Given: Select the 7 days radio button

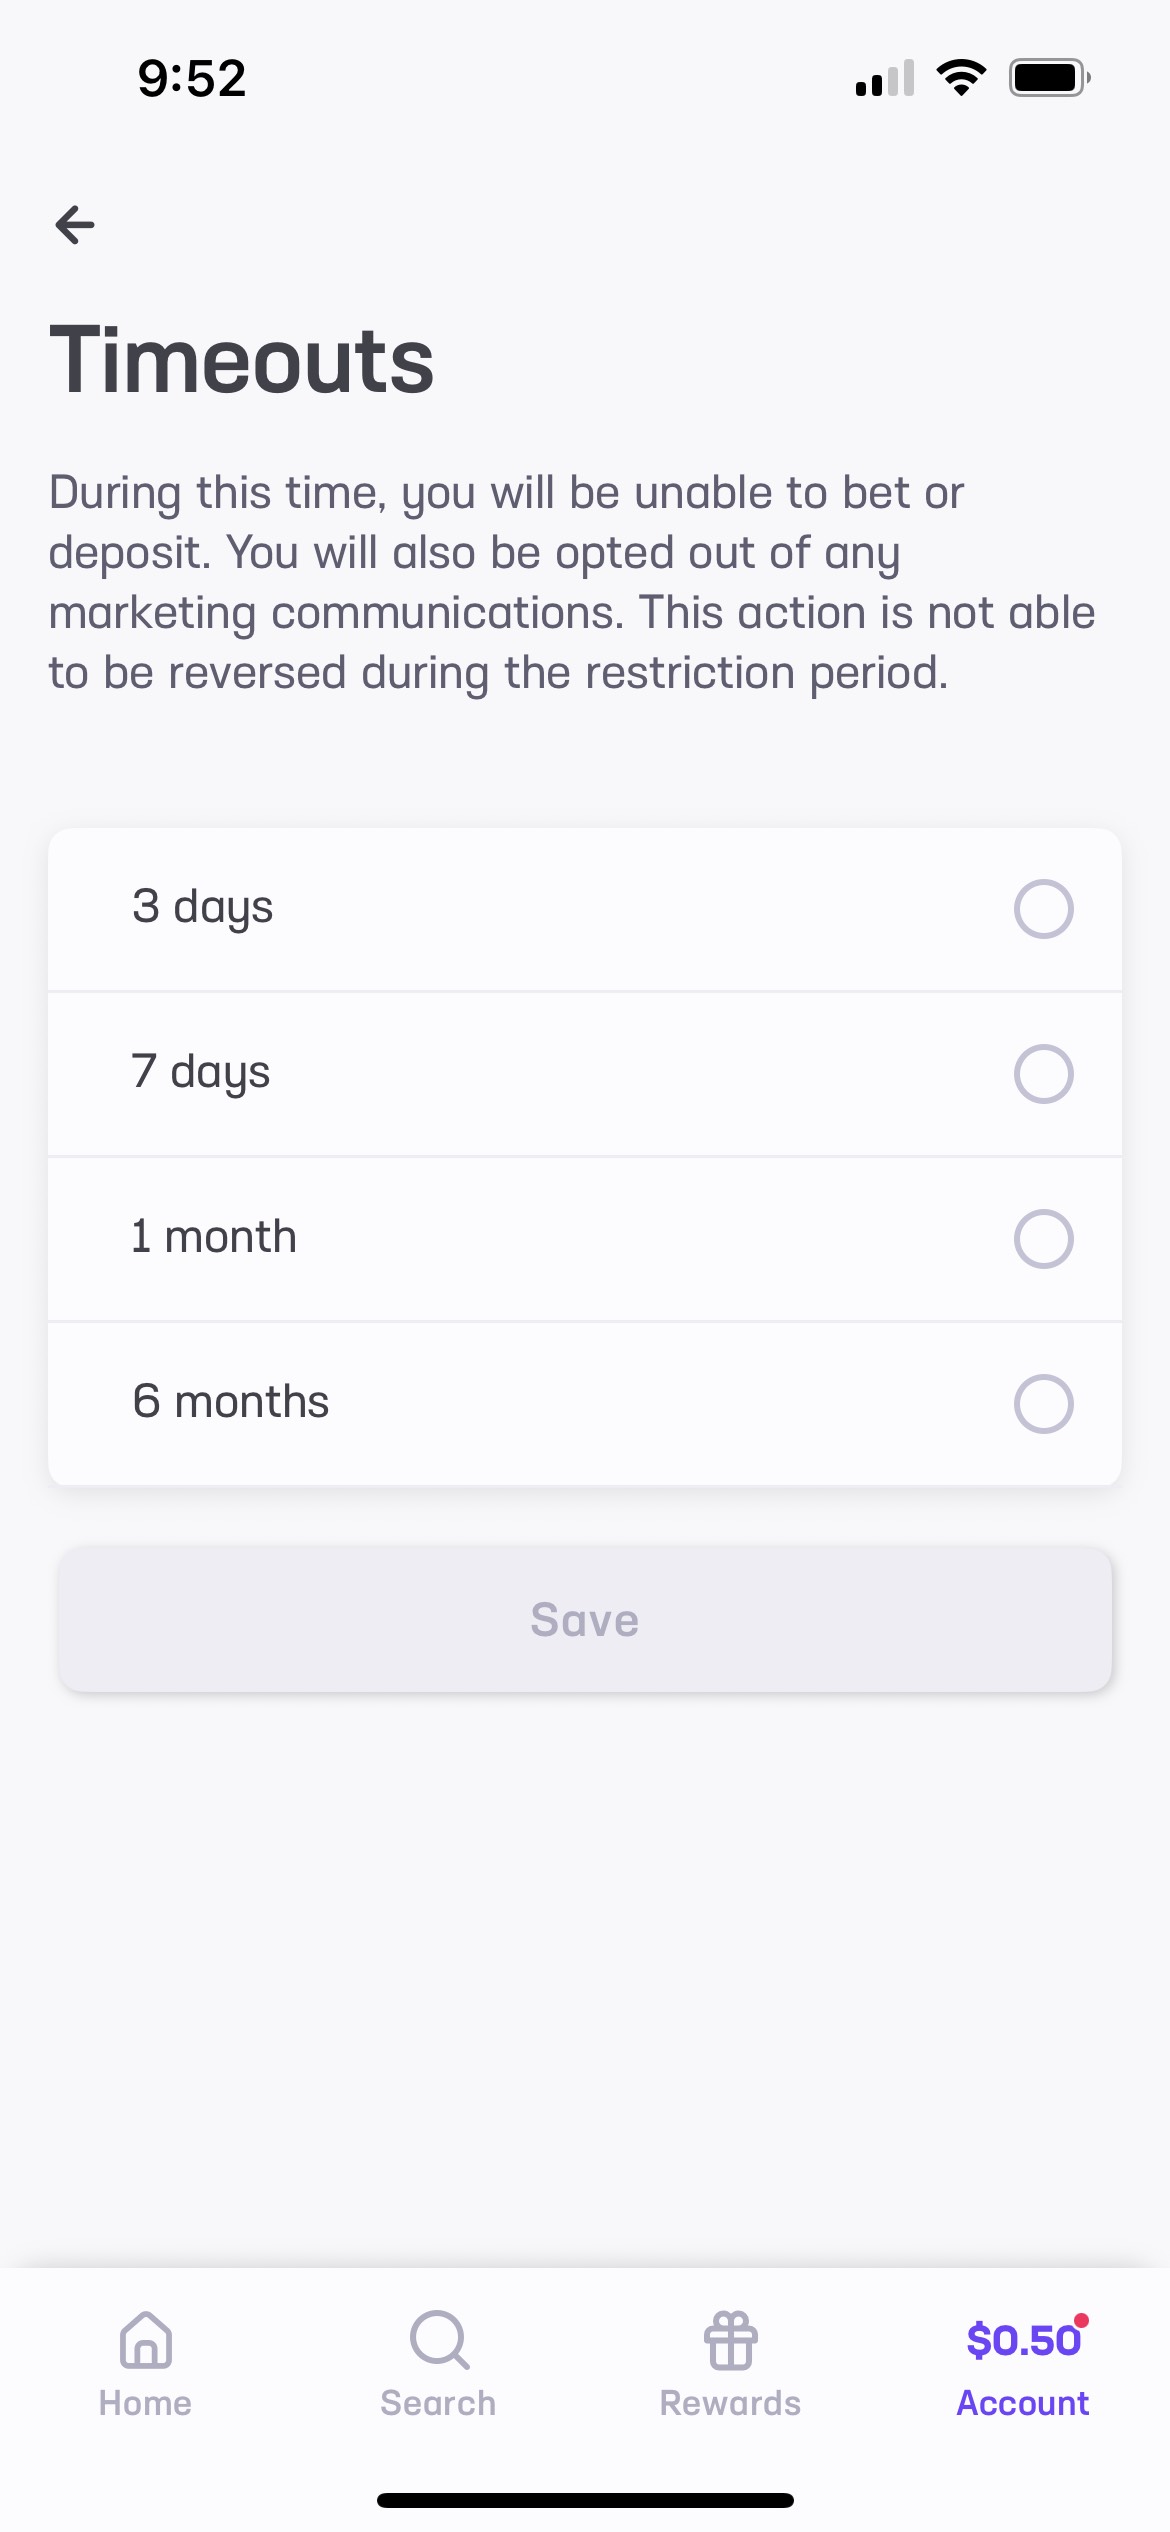Looking at the screenshot, I should point(1043,1074).
